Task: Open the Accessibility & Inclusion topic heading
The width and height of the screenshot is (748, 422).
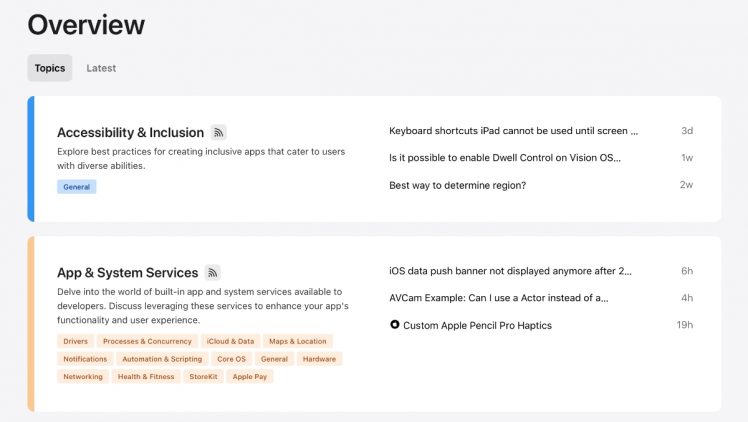Action: 130,132
